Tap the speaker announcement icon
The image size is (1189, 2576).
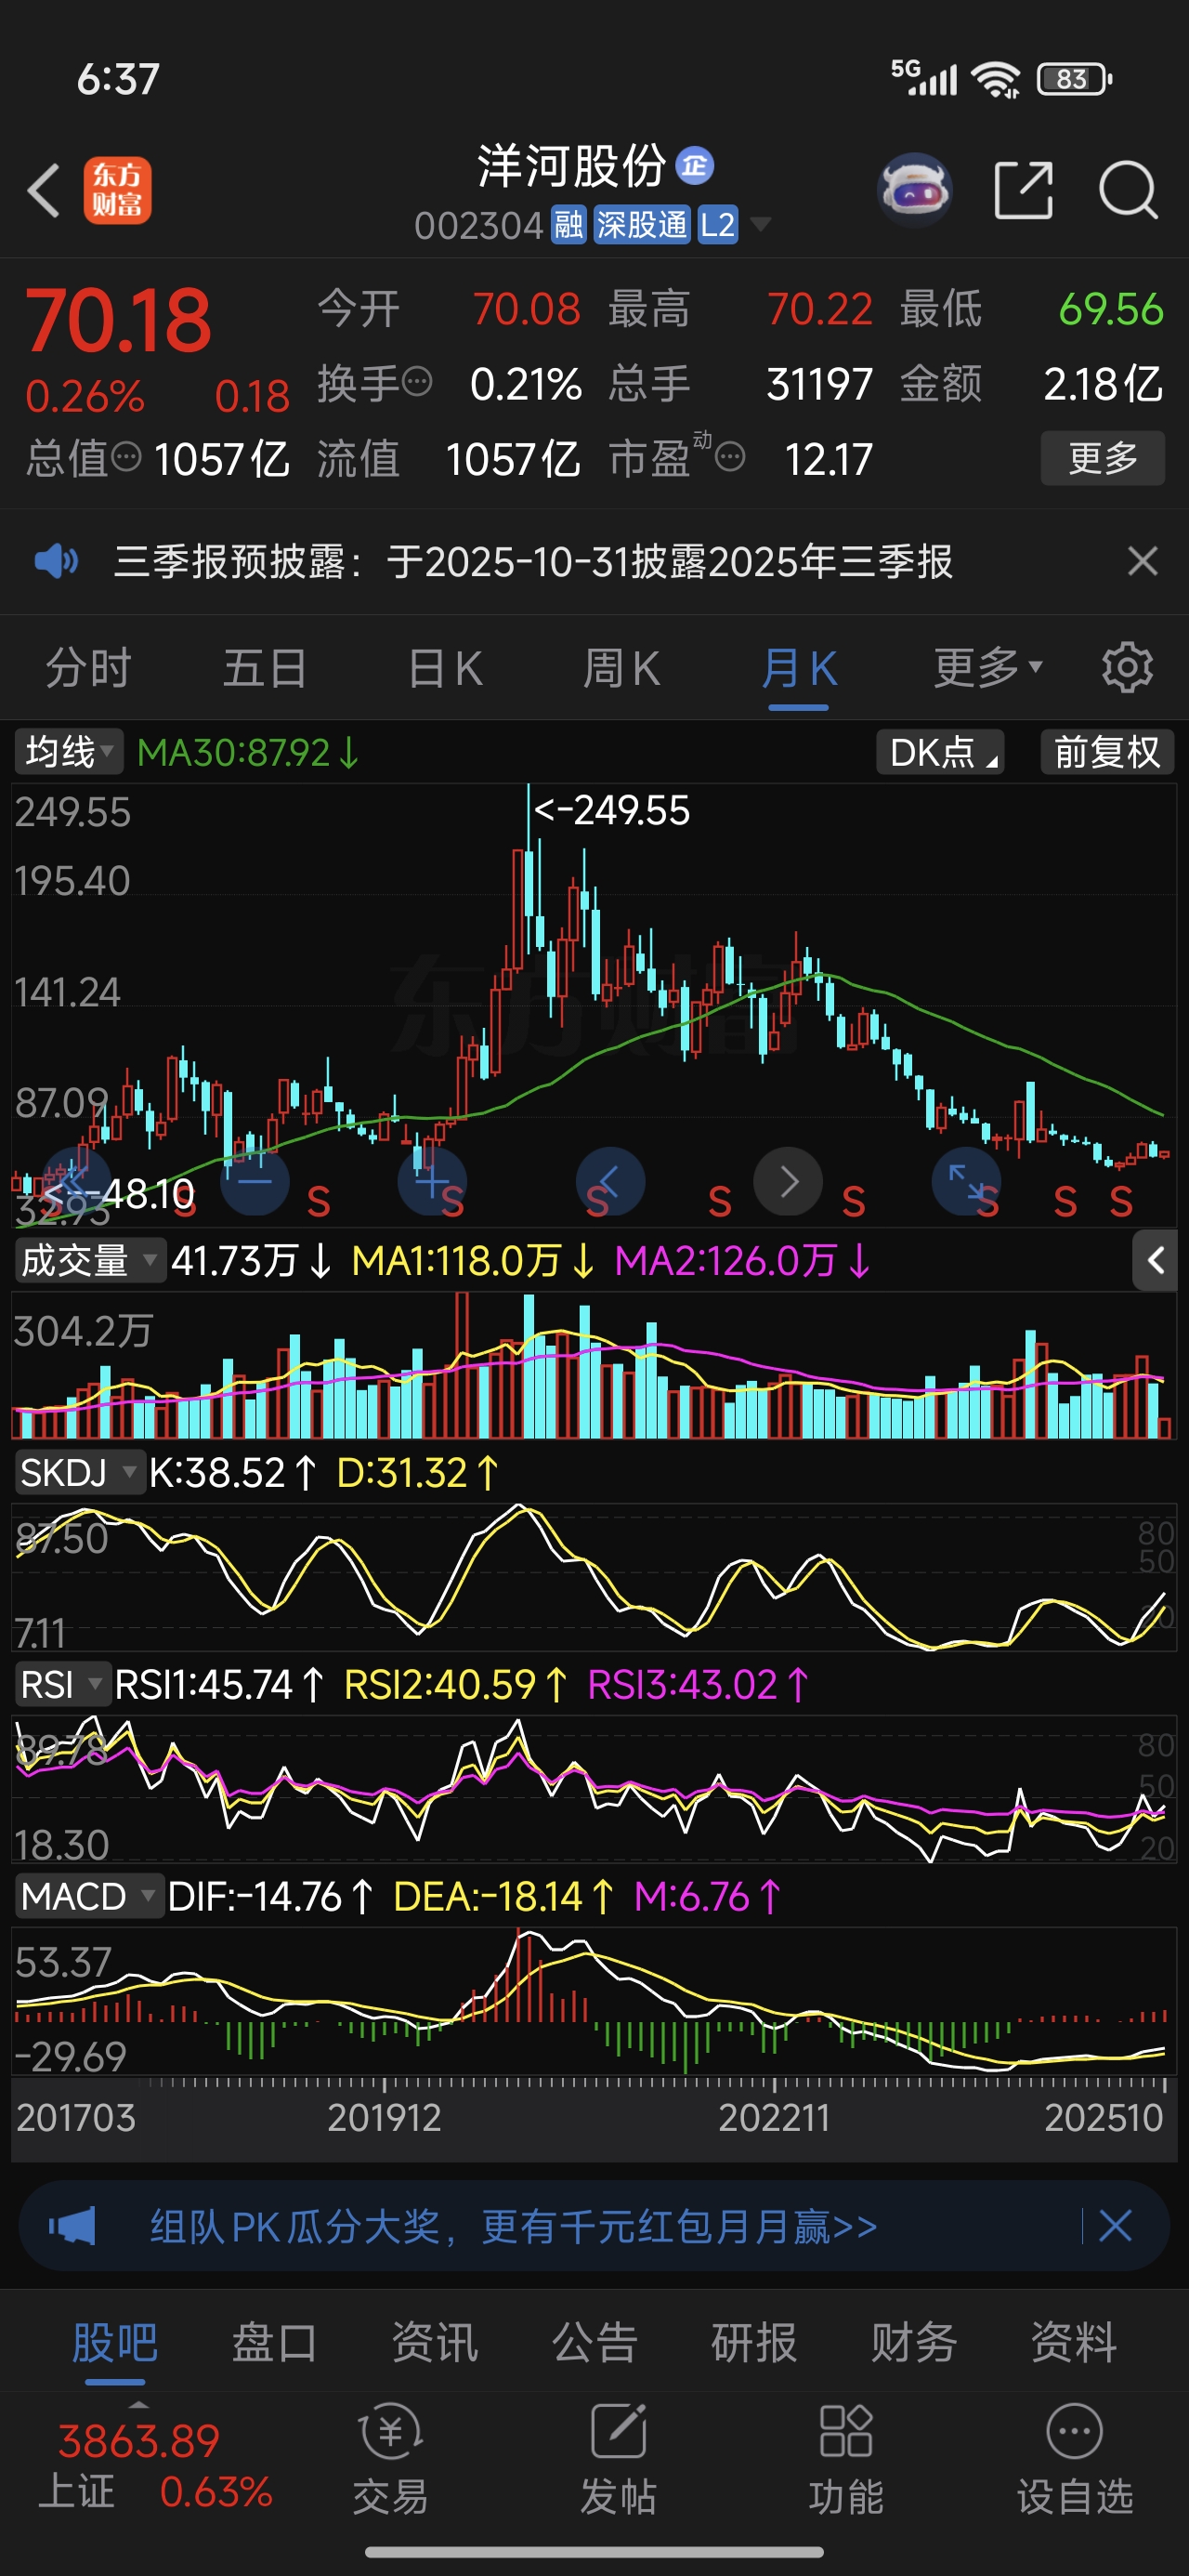click(x=56, y=561)
